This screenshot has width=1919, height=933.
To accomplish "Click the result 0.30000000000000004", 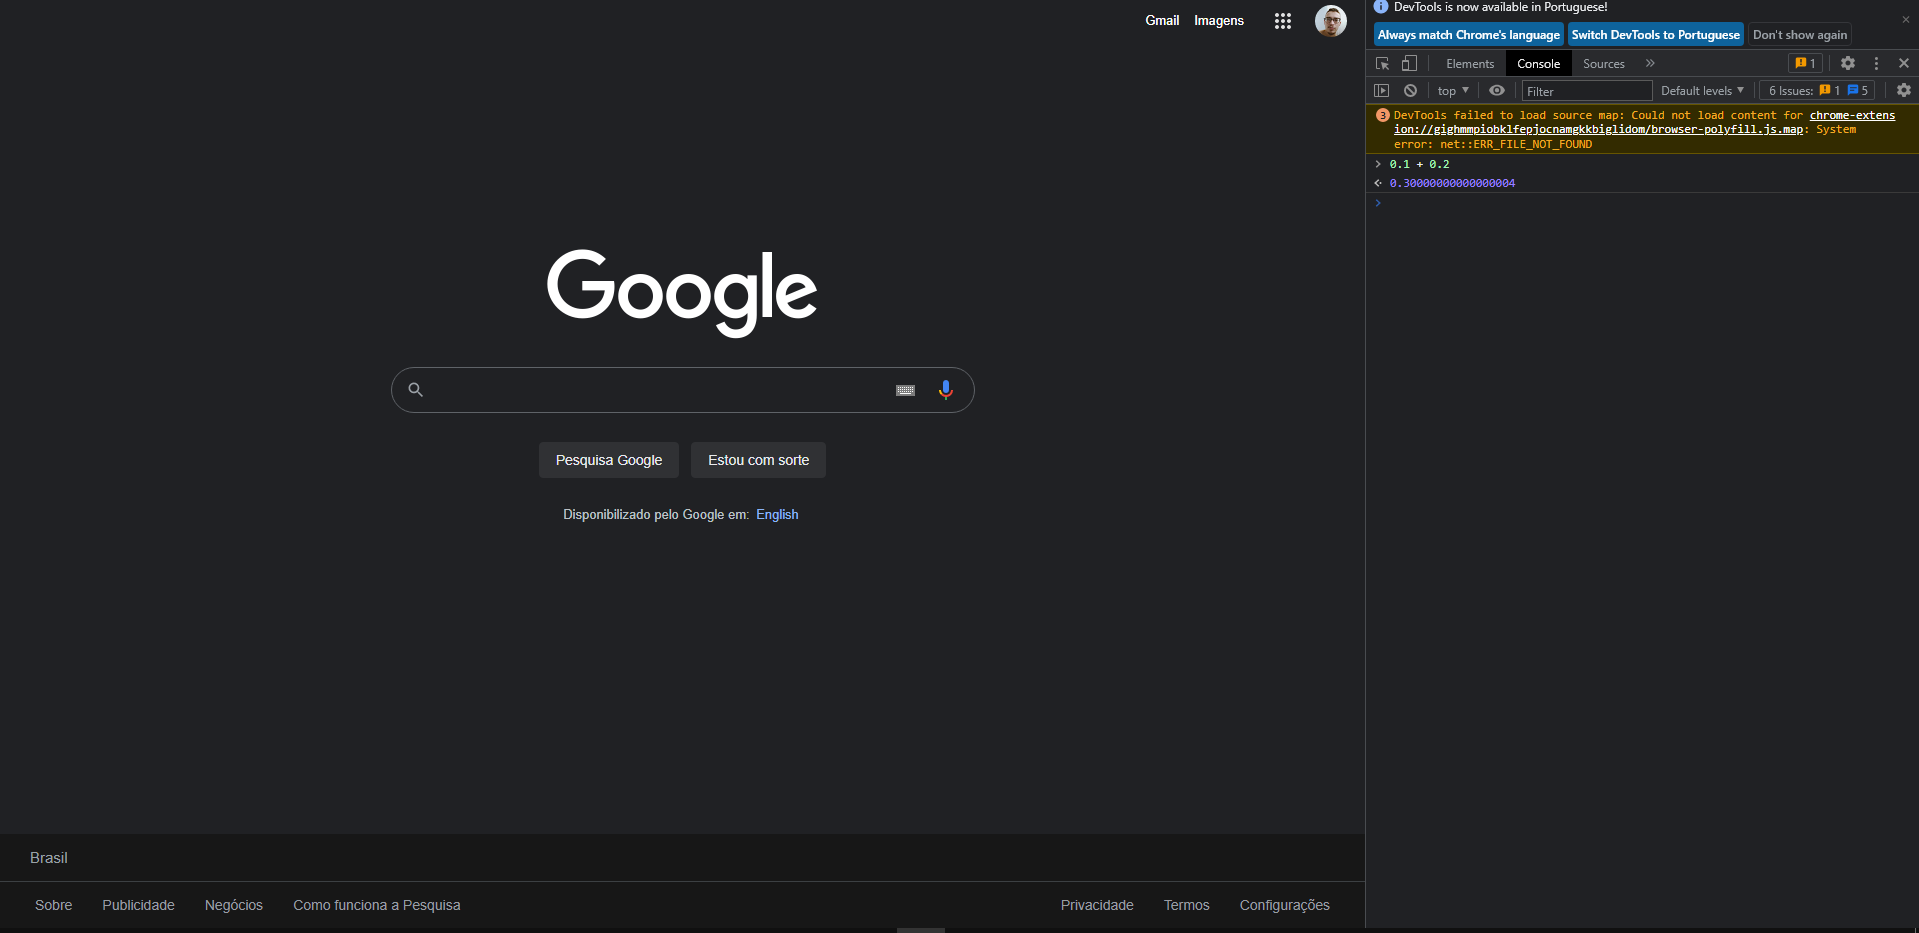I will [x=1452, y=183].
